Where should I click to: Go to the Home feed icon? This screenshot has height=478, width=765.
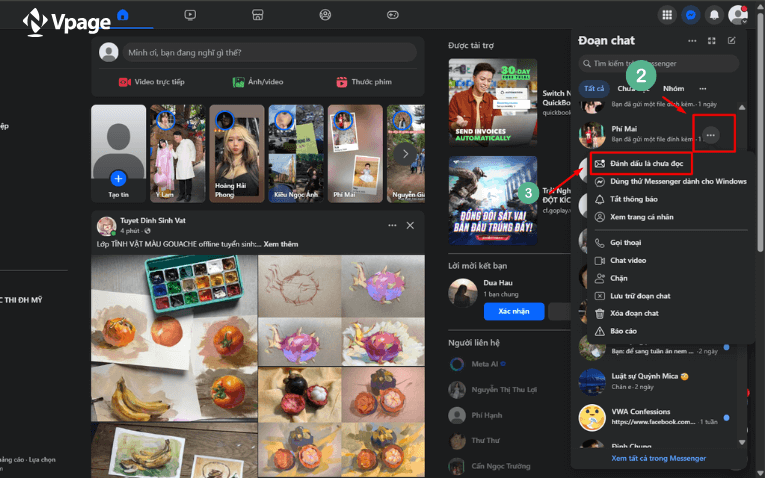[x=123, y=15]
